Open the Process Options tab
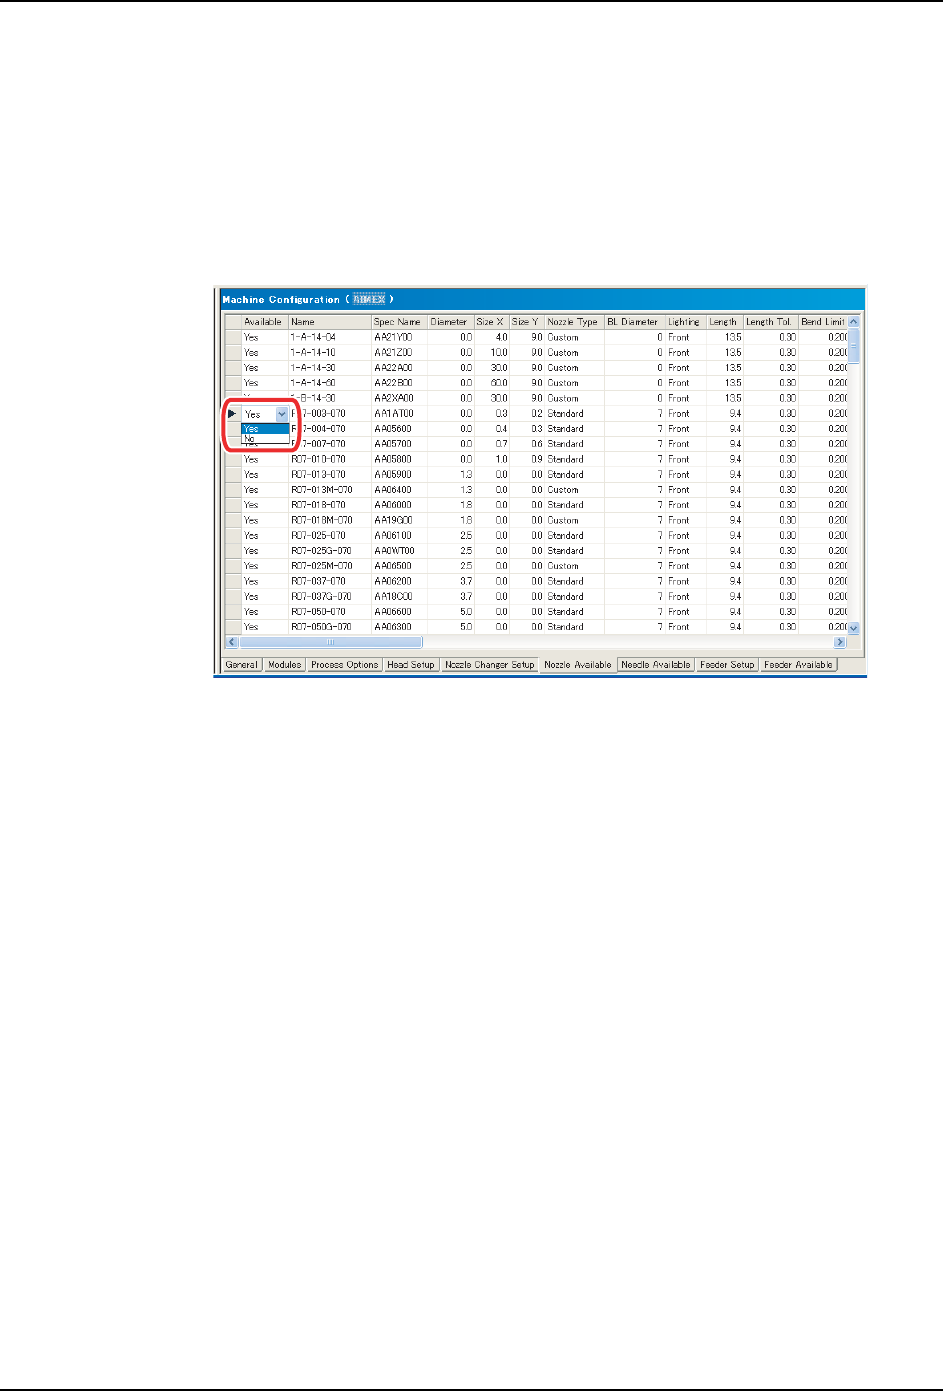943x1391 pixels. pos(344,665)
